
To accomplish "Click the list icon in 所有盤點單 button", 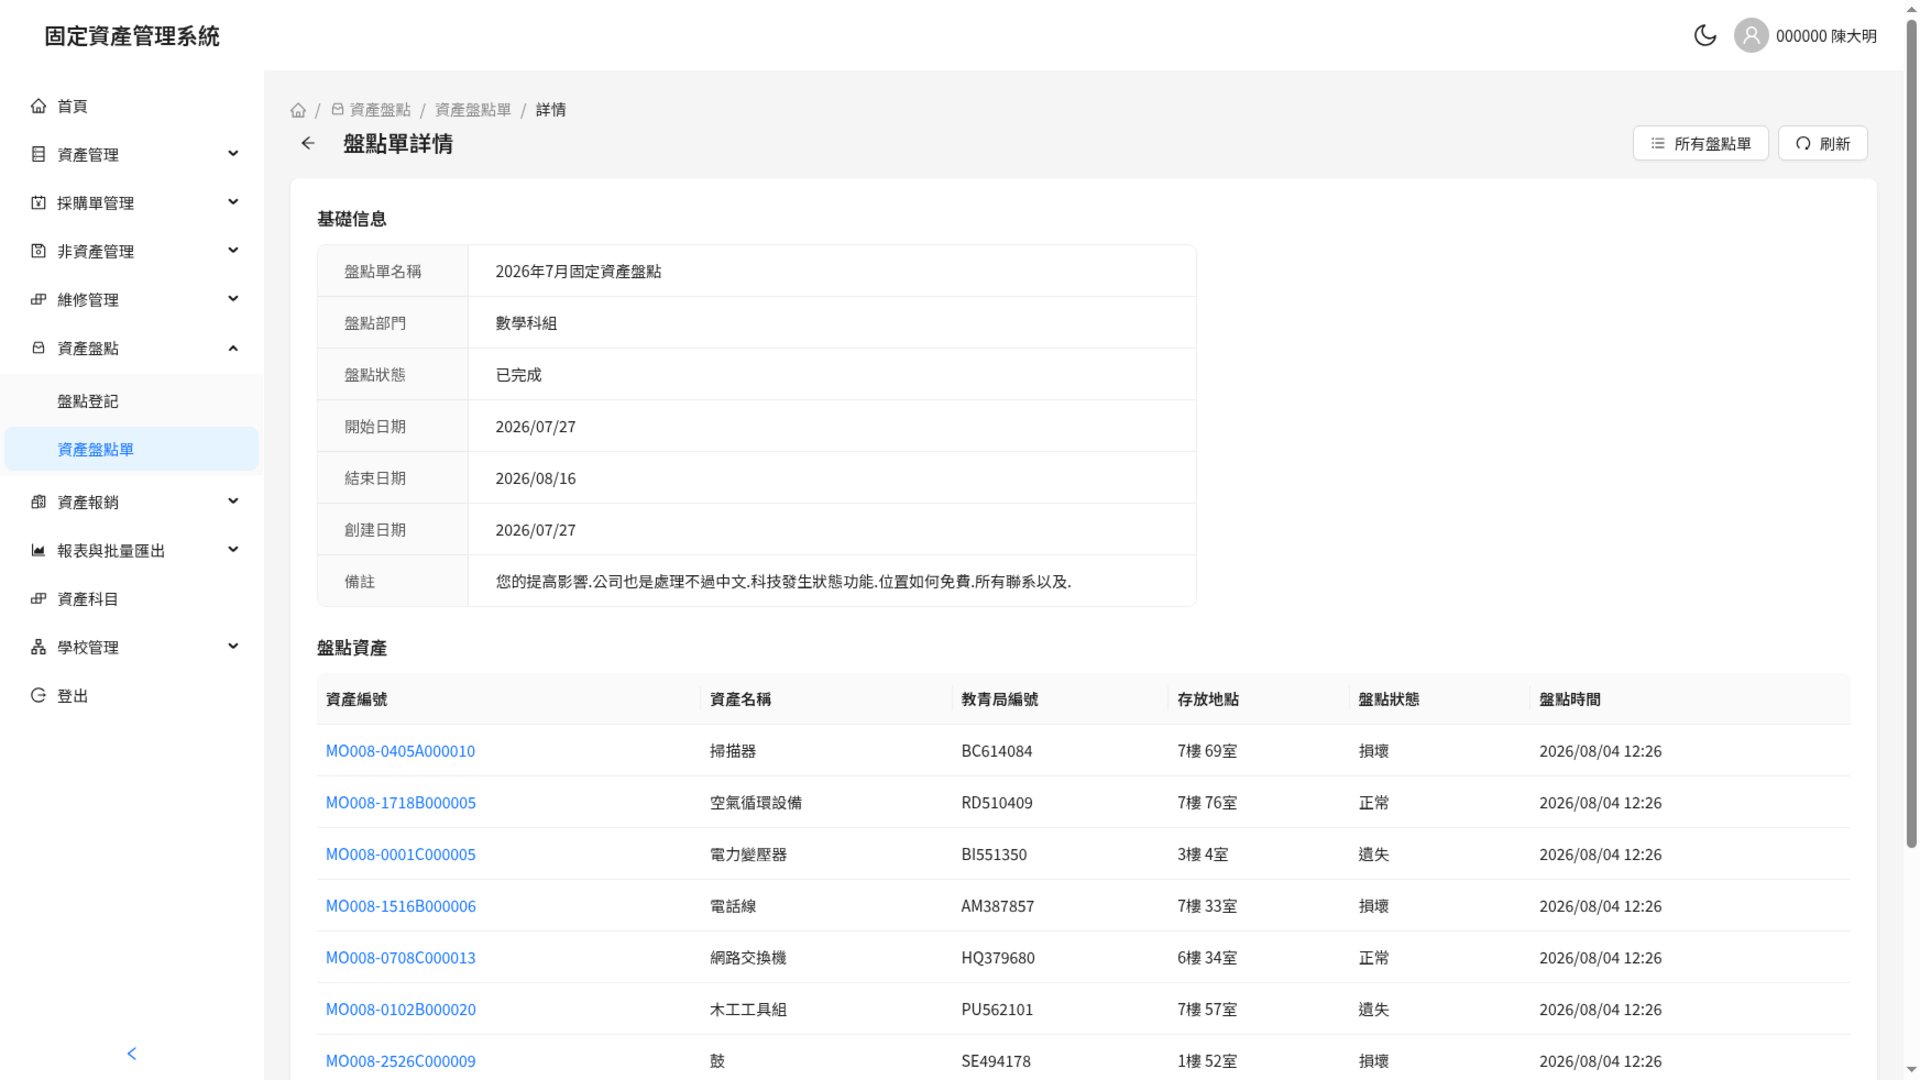I will click(x=1658, y=144).
